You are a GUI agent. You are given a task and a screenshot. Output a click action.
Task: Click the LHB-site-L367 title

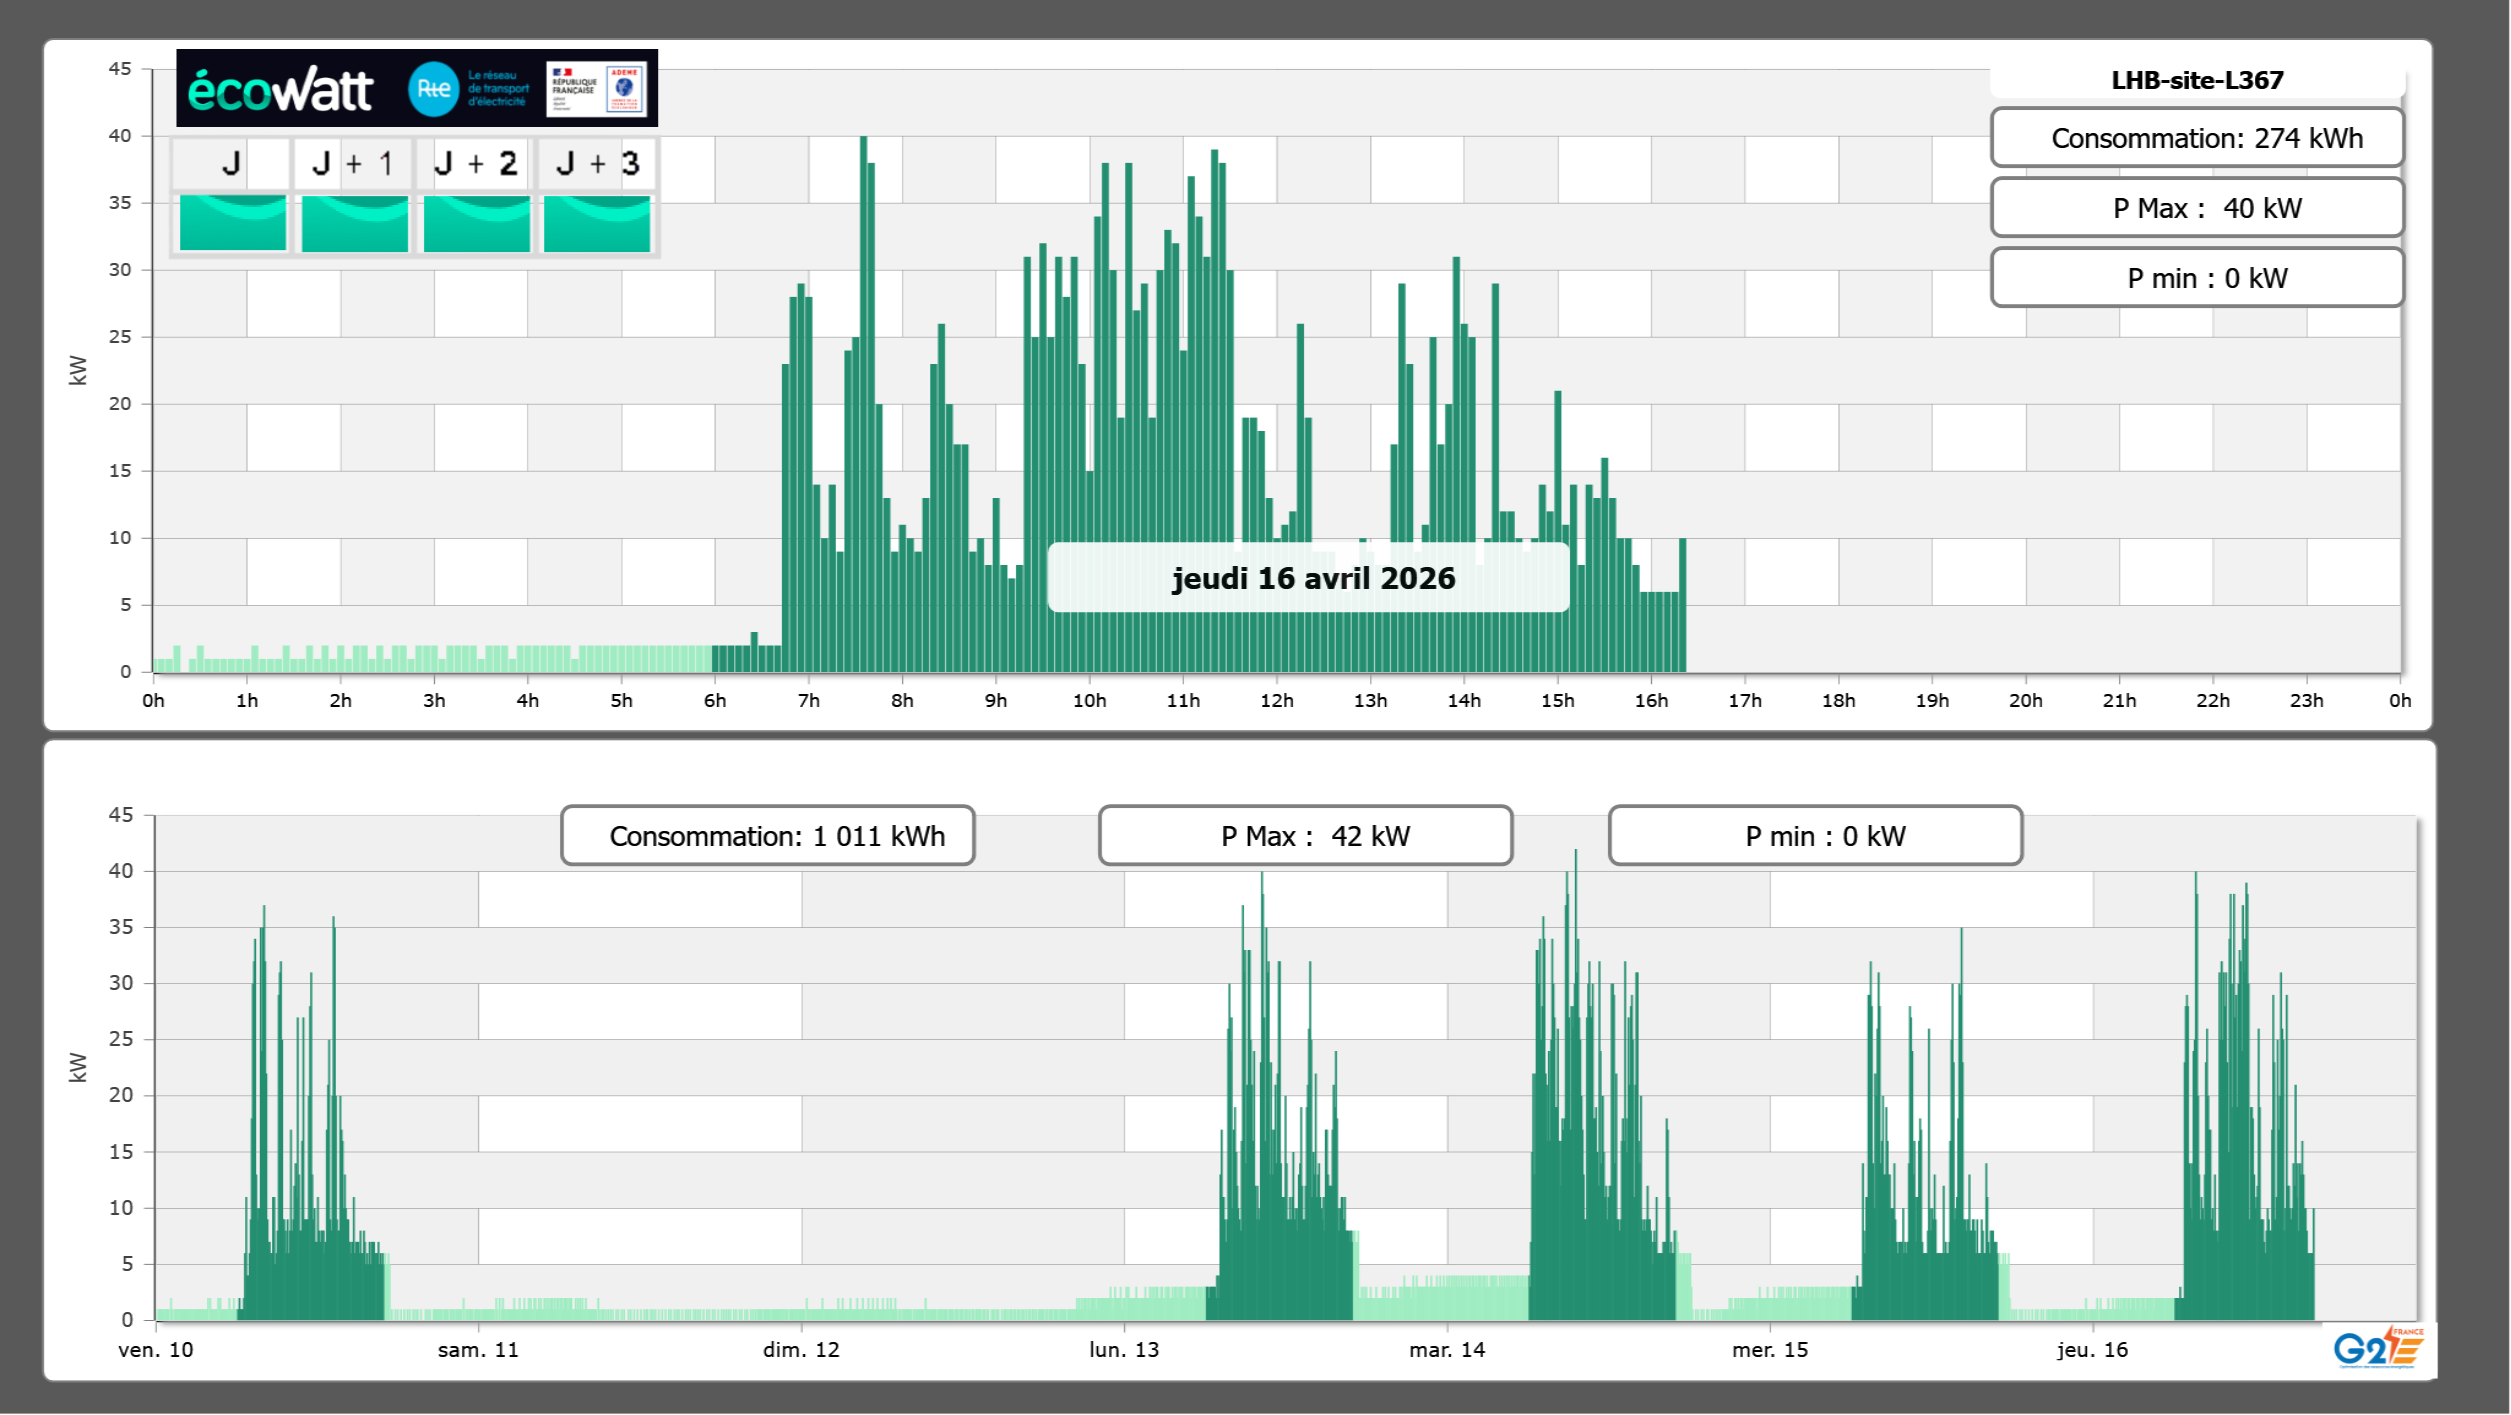pos(2196,80)
